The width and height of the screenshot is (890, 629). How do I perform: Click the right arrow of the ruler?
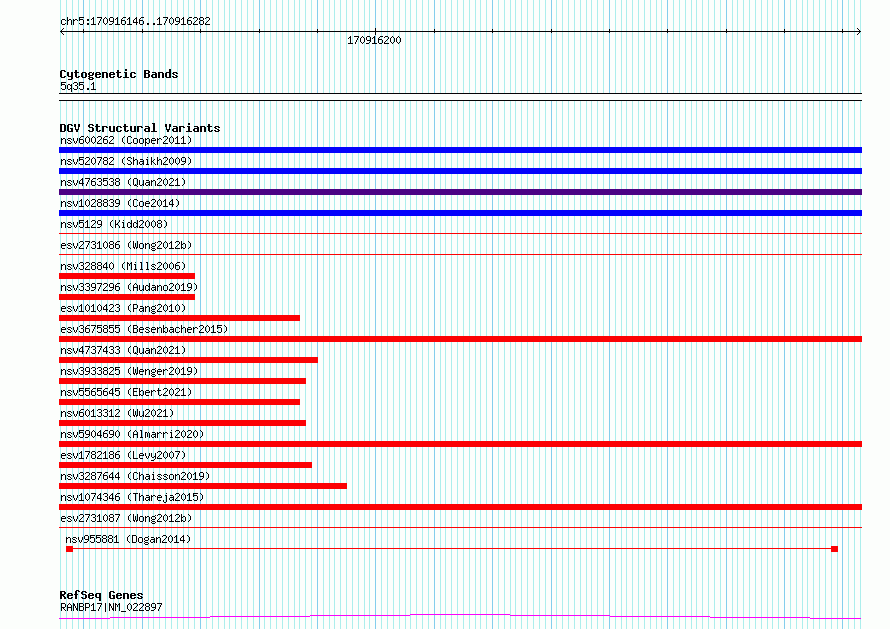(859, 32)
